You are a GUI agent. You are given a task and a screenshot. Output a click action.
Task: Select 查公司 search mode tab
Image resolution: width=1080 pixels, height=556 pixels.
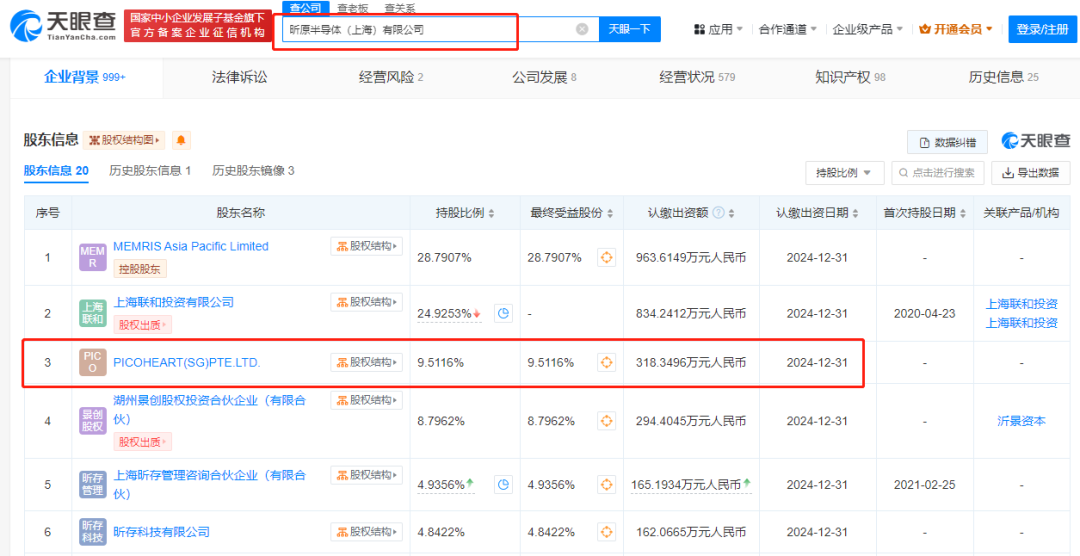pyautogui.click(x=305, y=8)
